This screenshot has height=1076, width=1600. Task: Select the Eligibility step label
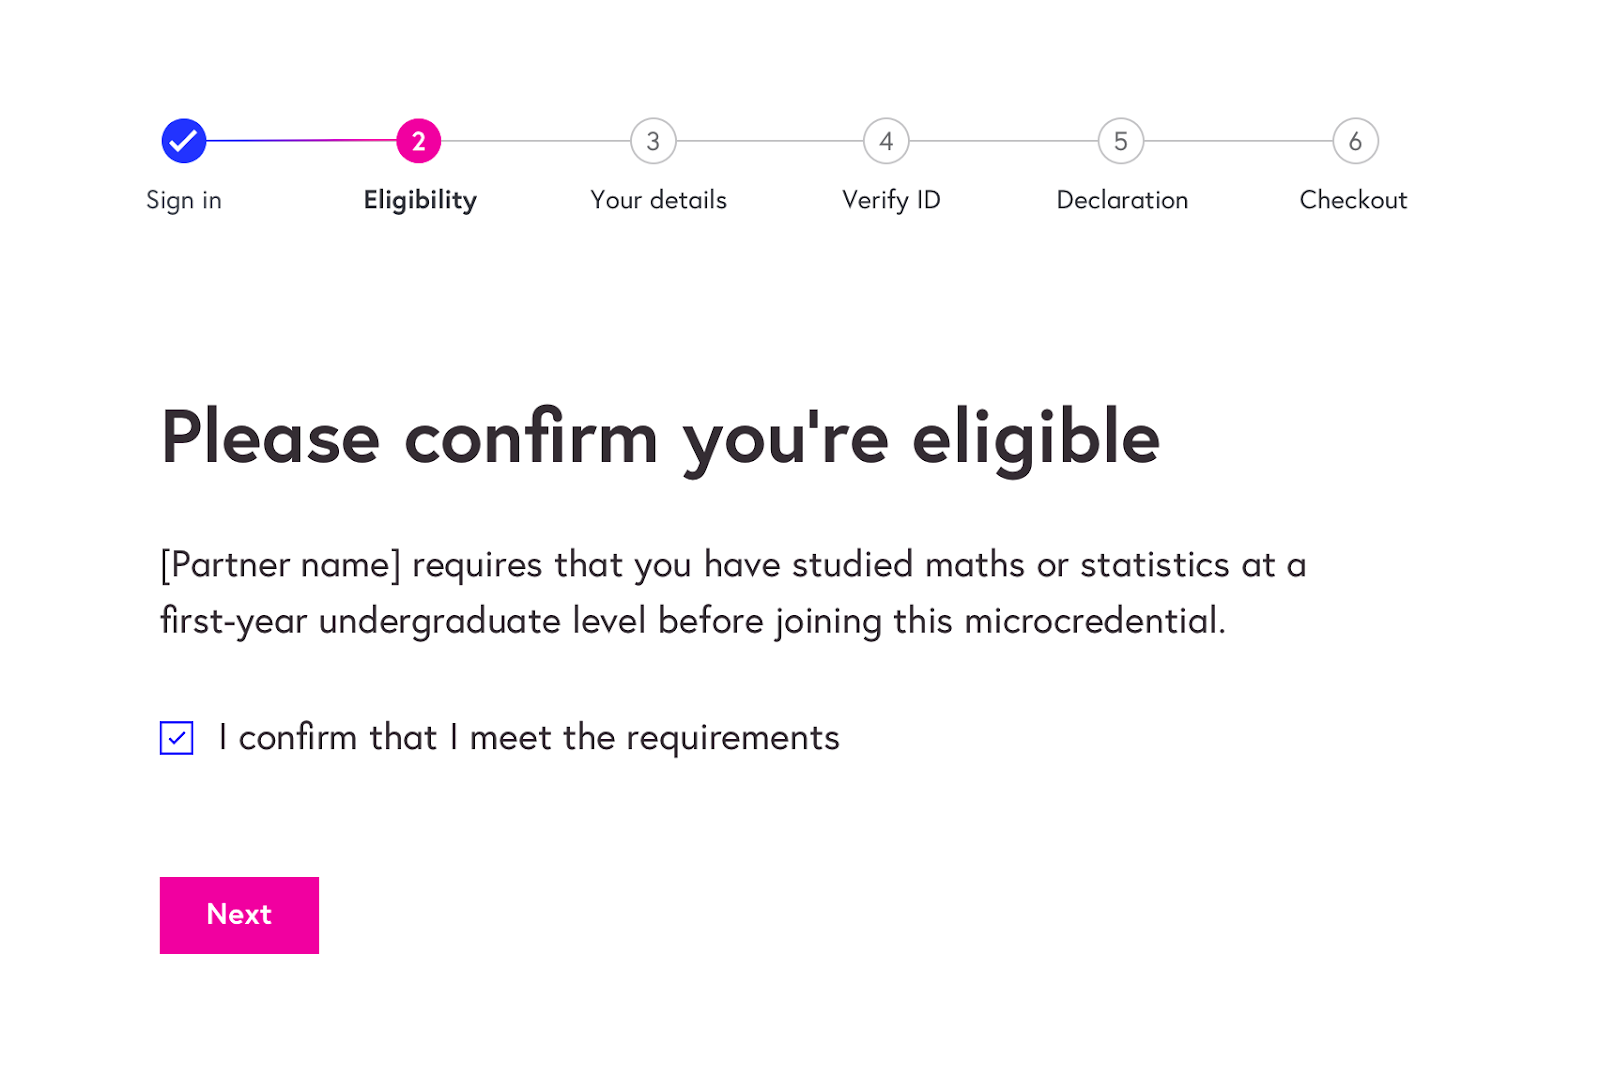tap(420, 200)
